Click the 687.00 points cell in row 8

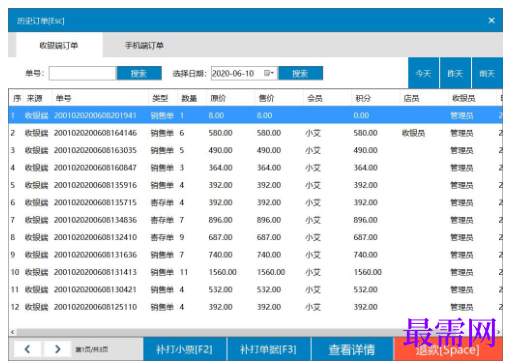[x=365, y=237]
